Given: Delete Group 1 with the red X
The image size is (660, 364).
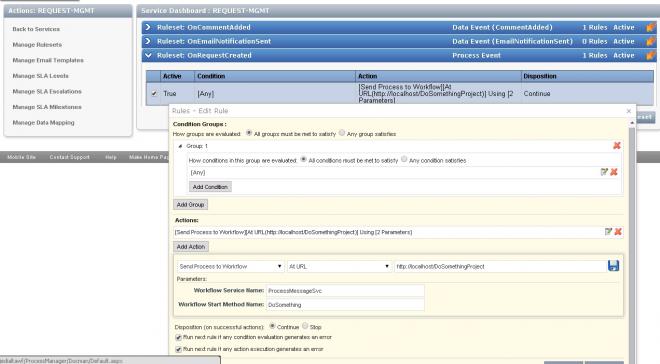Looking at the screenshot, I should click(x=617, y=146).
